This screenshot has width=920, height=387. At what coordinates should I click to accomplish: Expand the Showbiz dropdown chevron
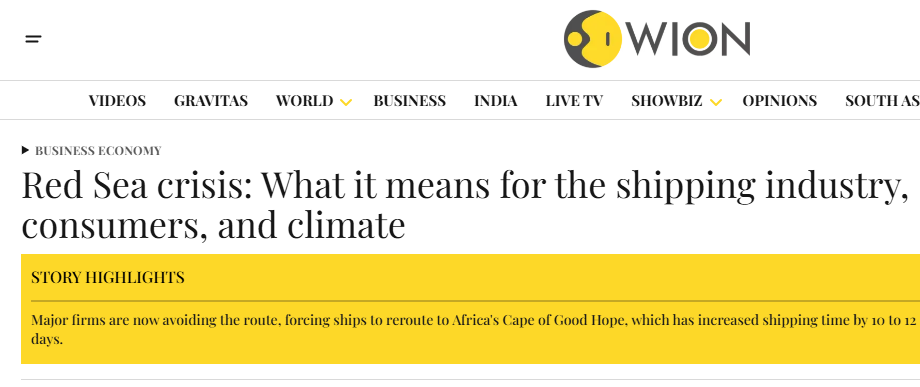coord(715,103)
